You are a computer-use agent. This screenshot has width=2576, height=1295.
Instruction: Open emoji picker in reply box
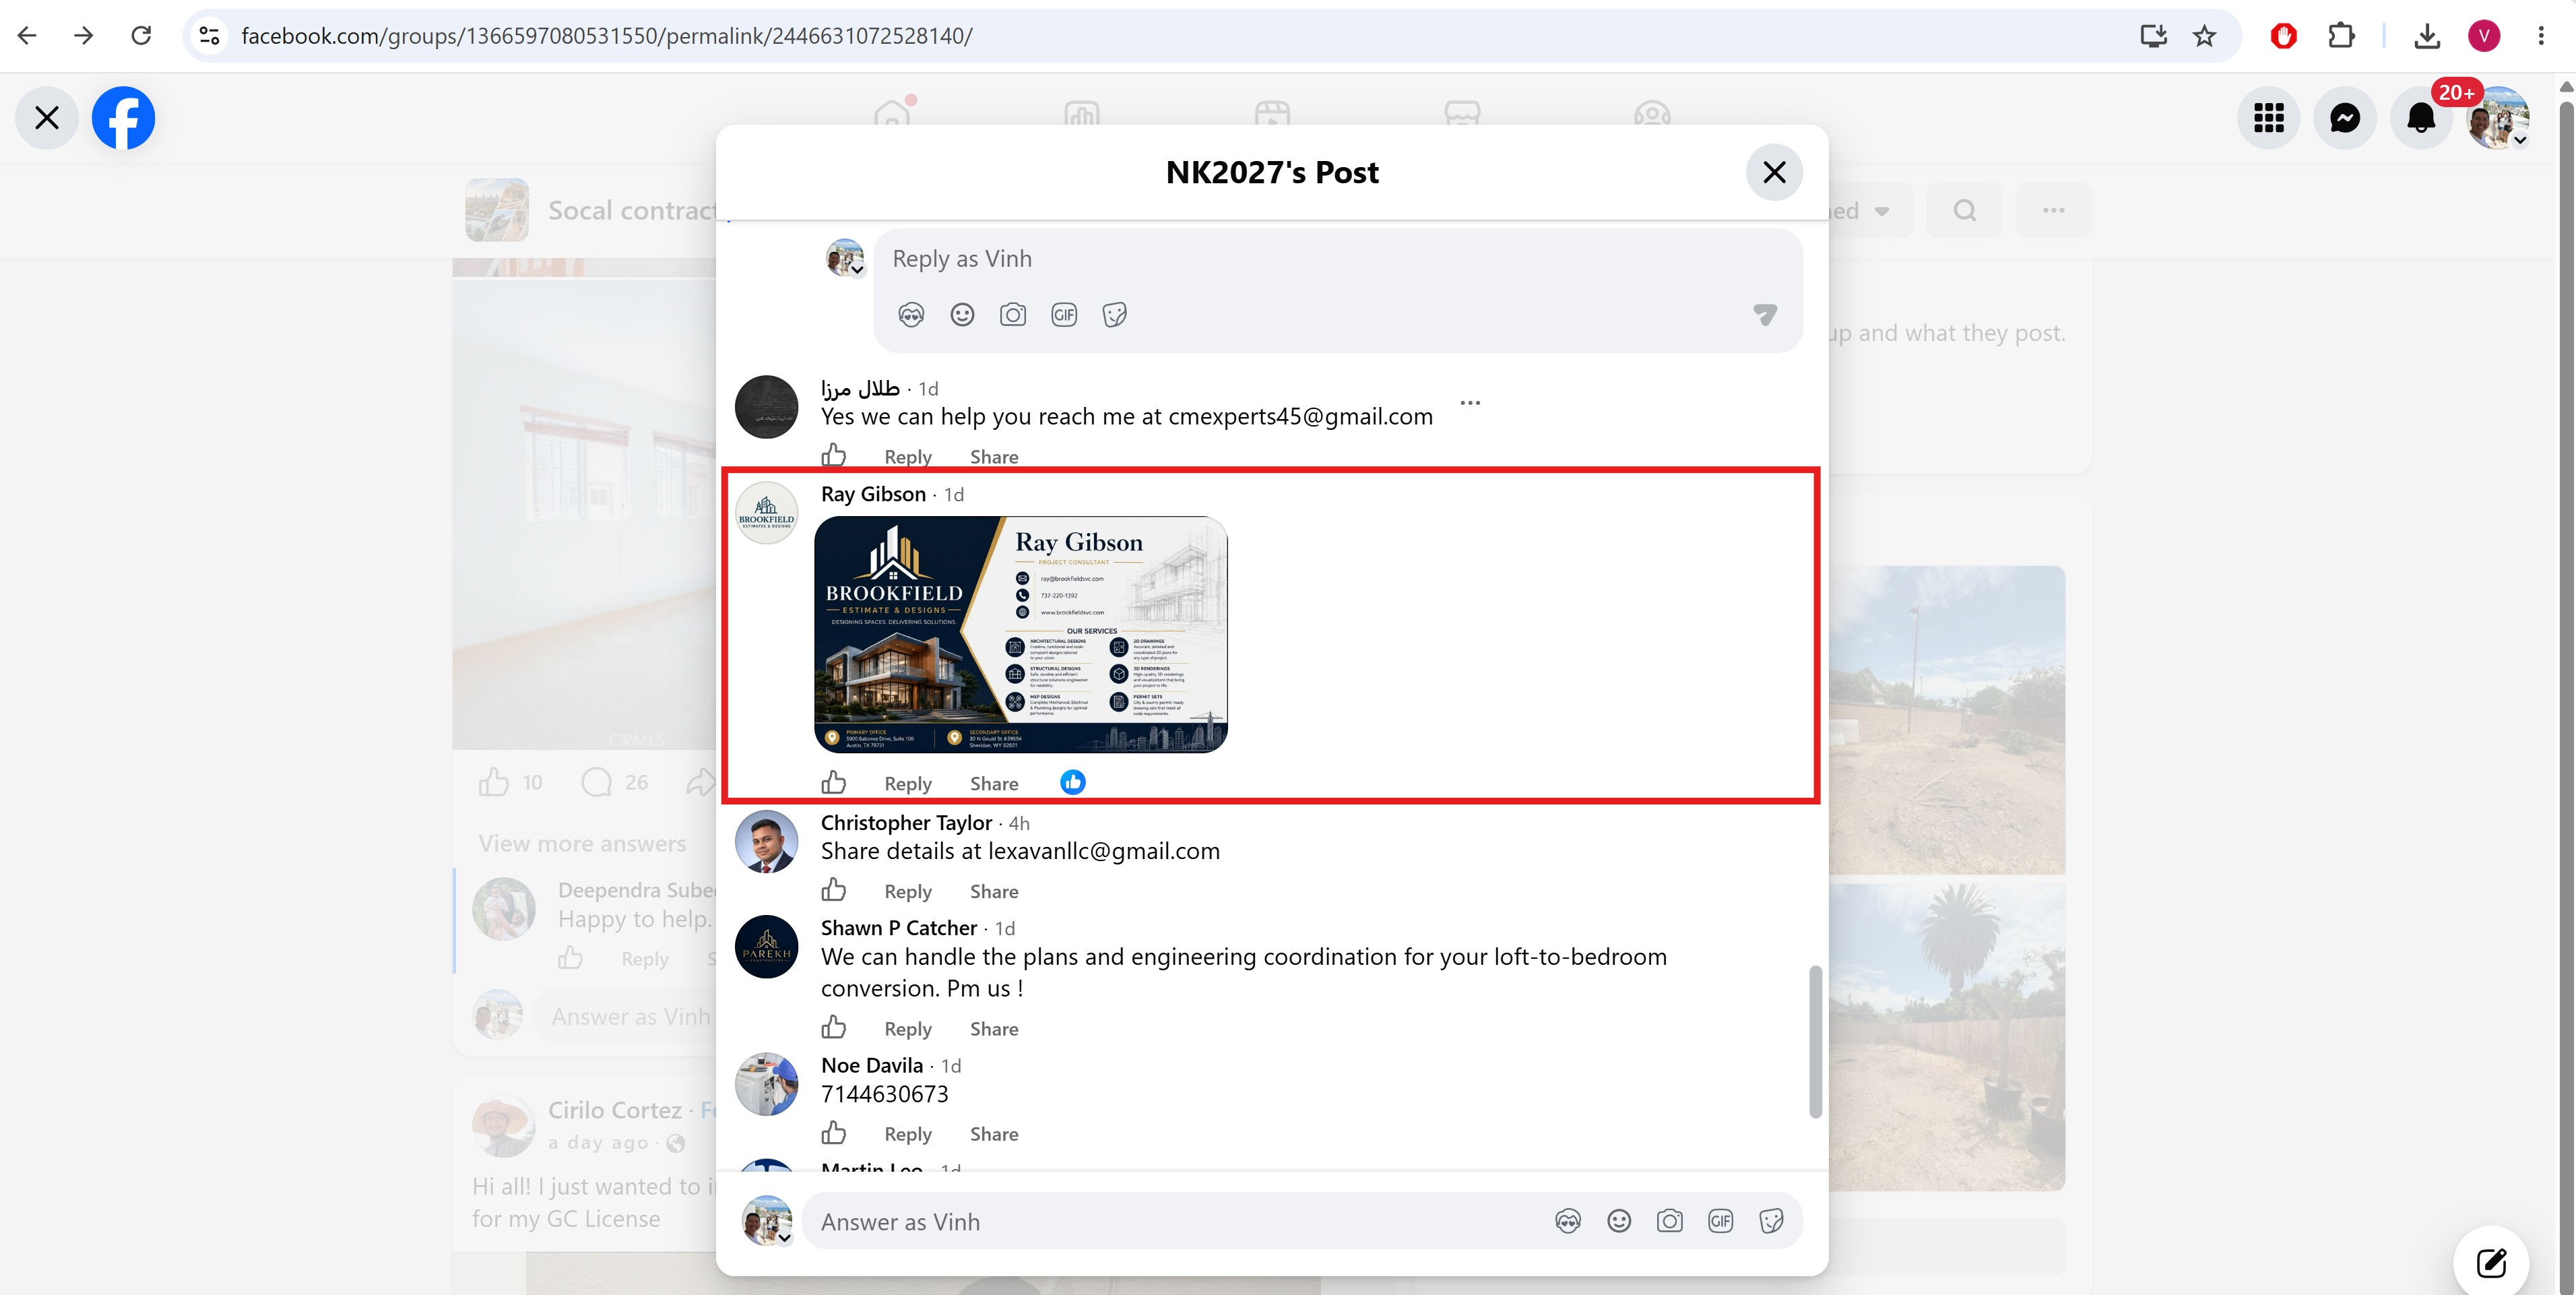tap(962, 315)
